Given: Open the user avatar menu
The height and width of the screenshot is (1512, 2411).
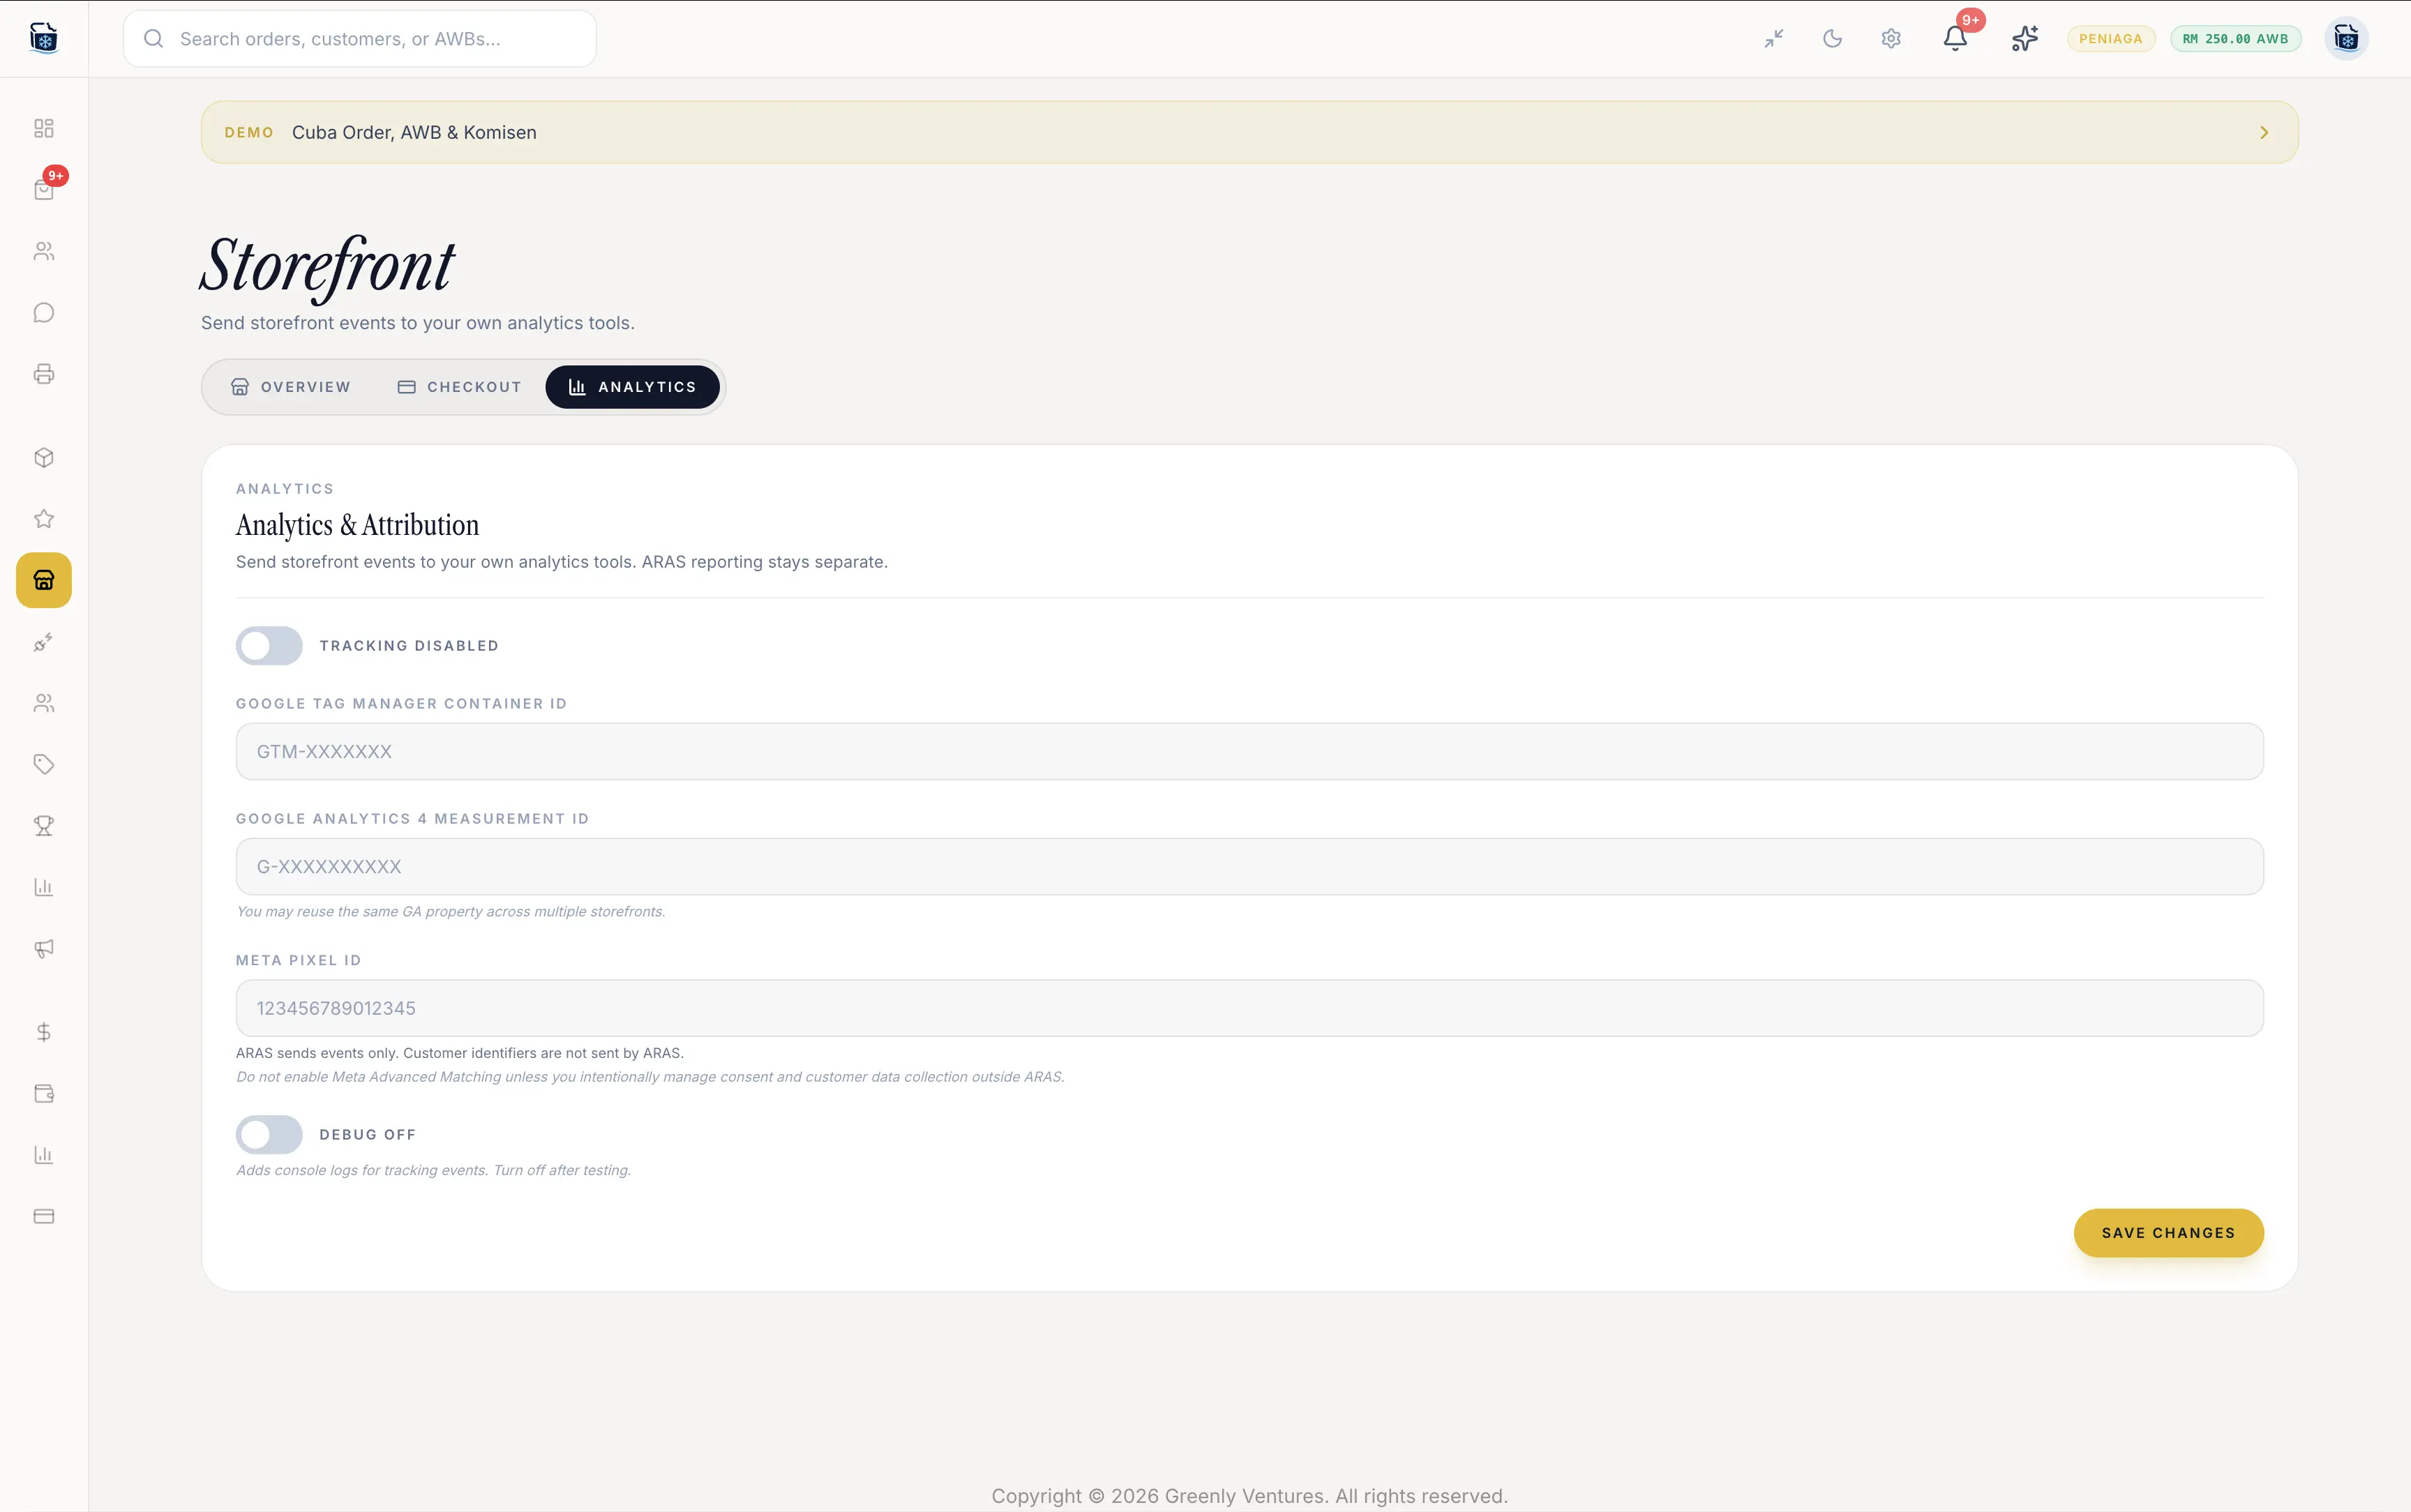Looking at the screenshot, I should [2346, 39].
